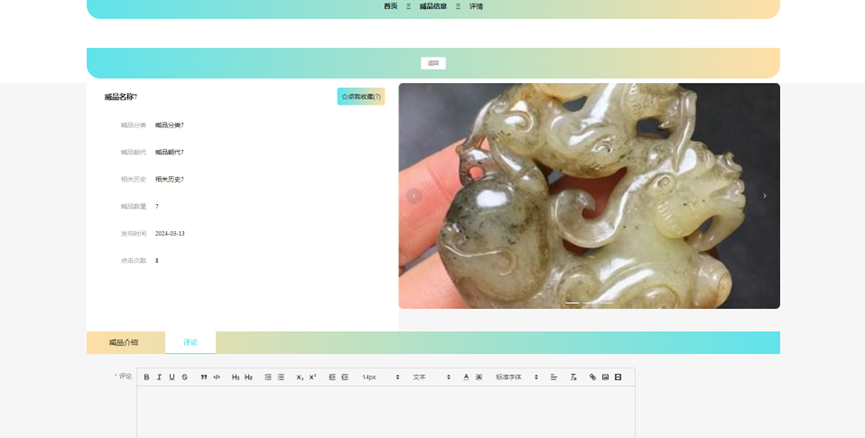Apply Heading 1 style
The image size is (865, 438).
[x=236, y=377]
